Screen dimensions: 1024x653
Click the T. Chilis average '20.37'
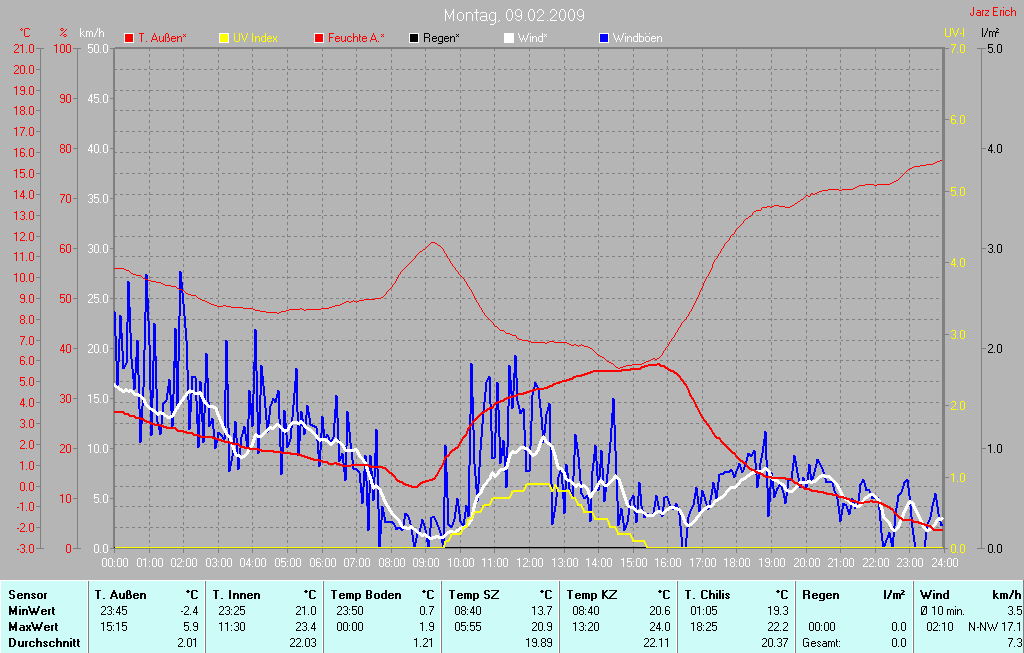tap(775, 643)
